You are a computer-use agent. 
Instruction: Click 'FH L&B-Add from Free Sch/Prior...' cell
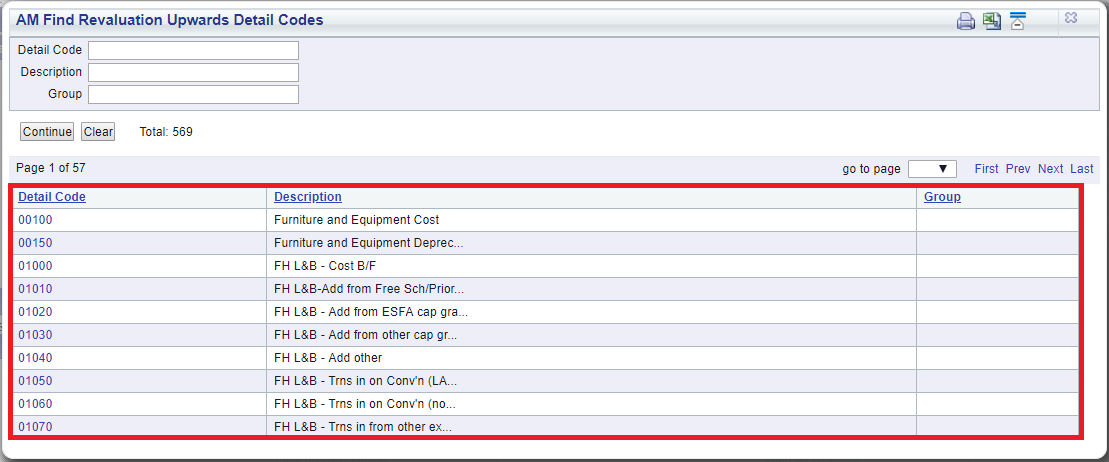[591, 289]
